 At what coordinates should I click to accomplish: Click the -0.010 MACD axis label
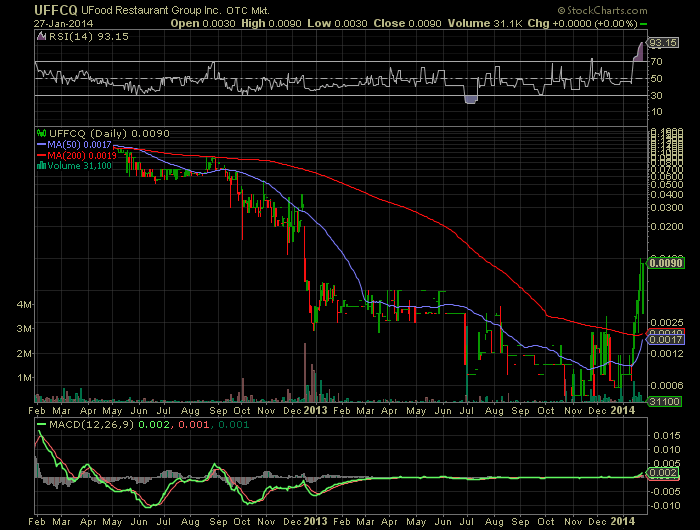click(665, 506)
